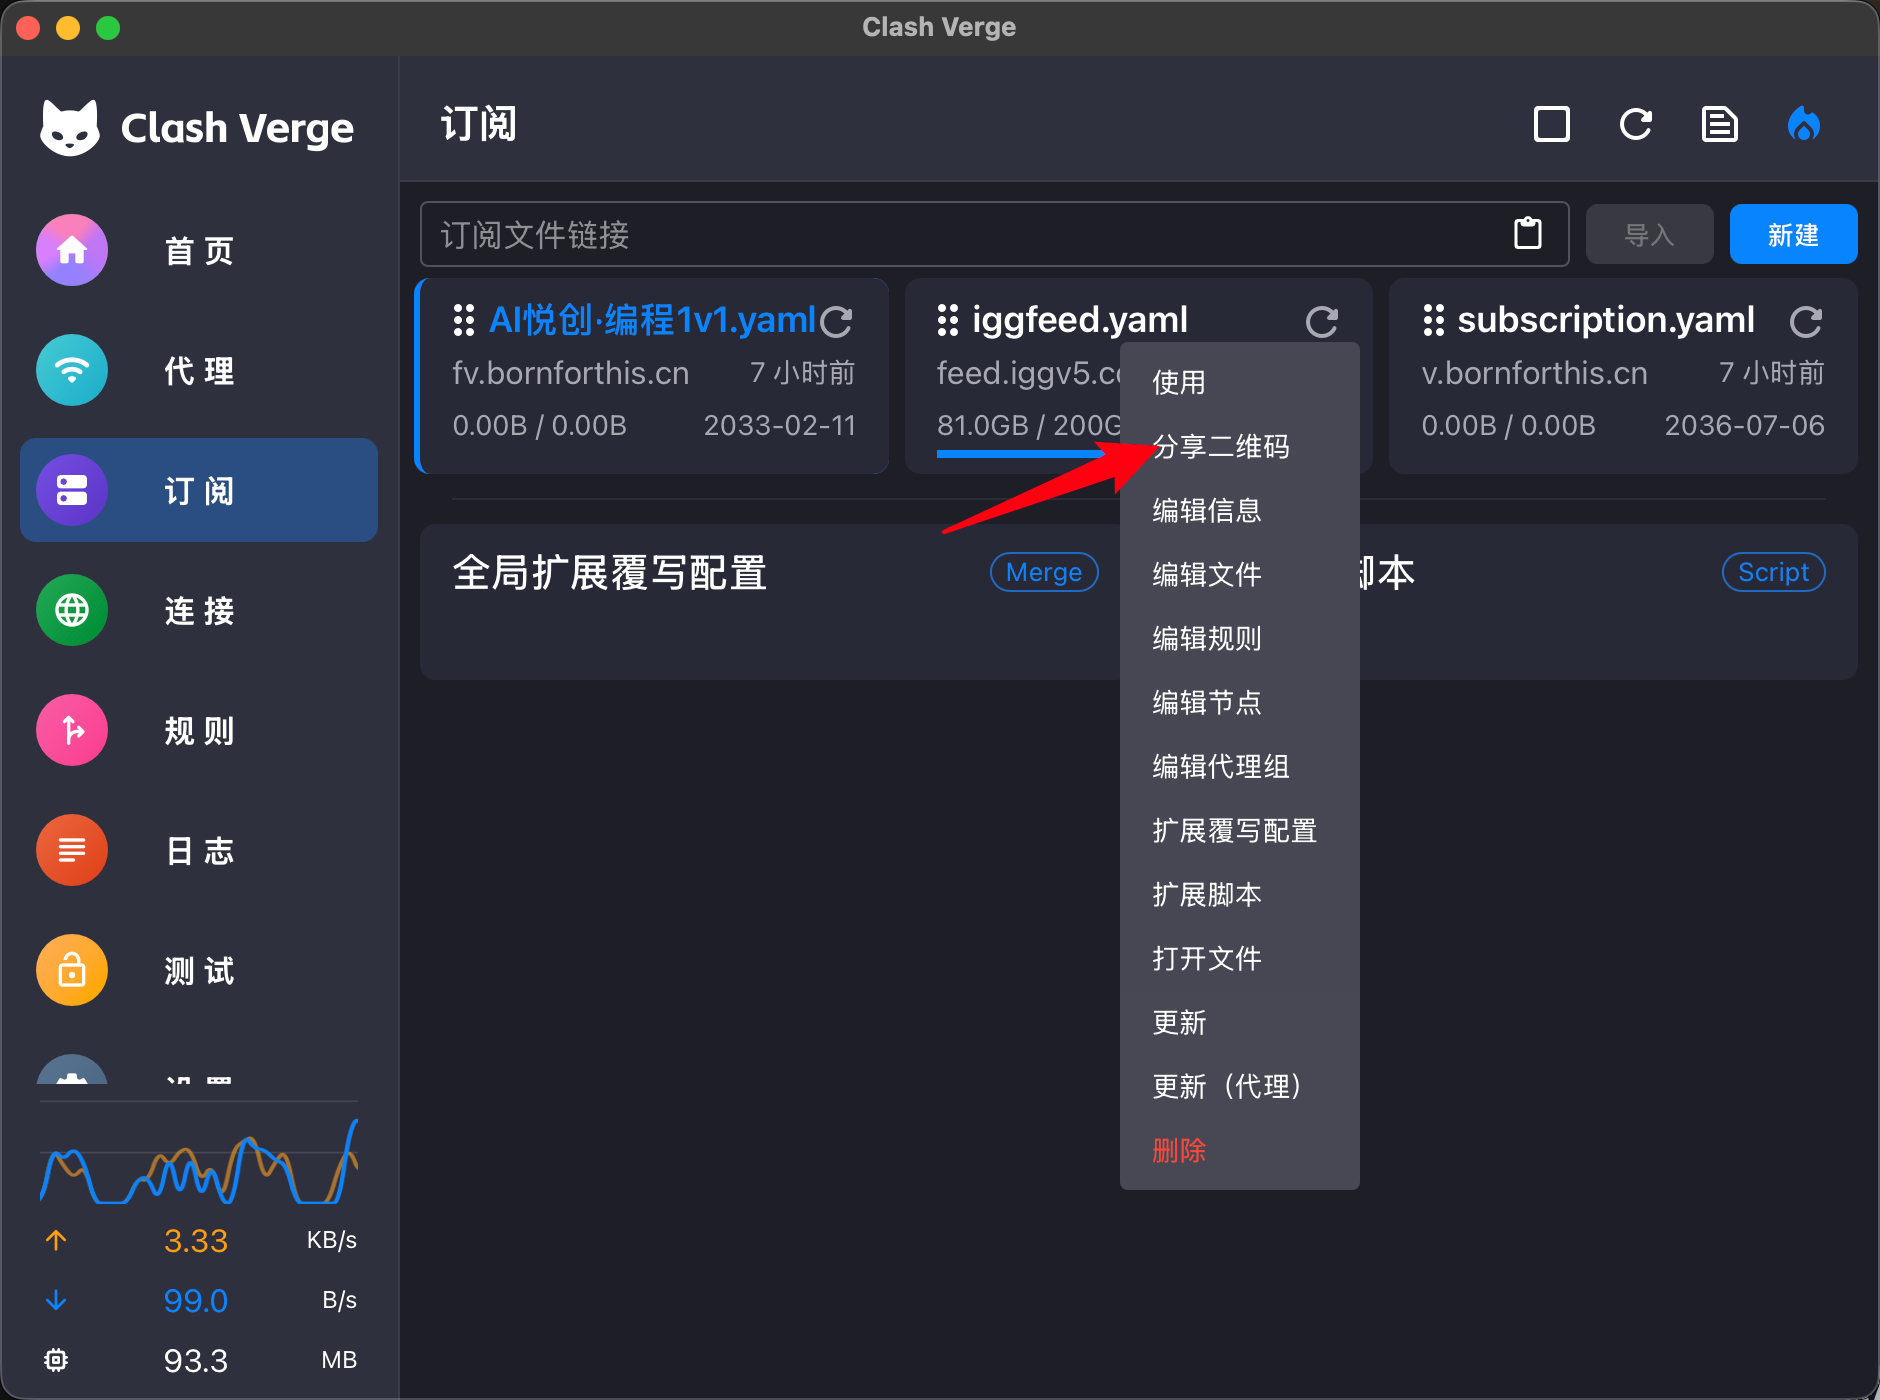Image resolution: width=1880 pixels, height=1400 pixels.
Task: Click 更新 in the context menu
Action: [x=1240, y=1022]
